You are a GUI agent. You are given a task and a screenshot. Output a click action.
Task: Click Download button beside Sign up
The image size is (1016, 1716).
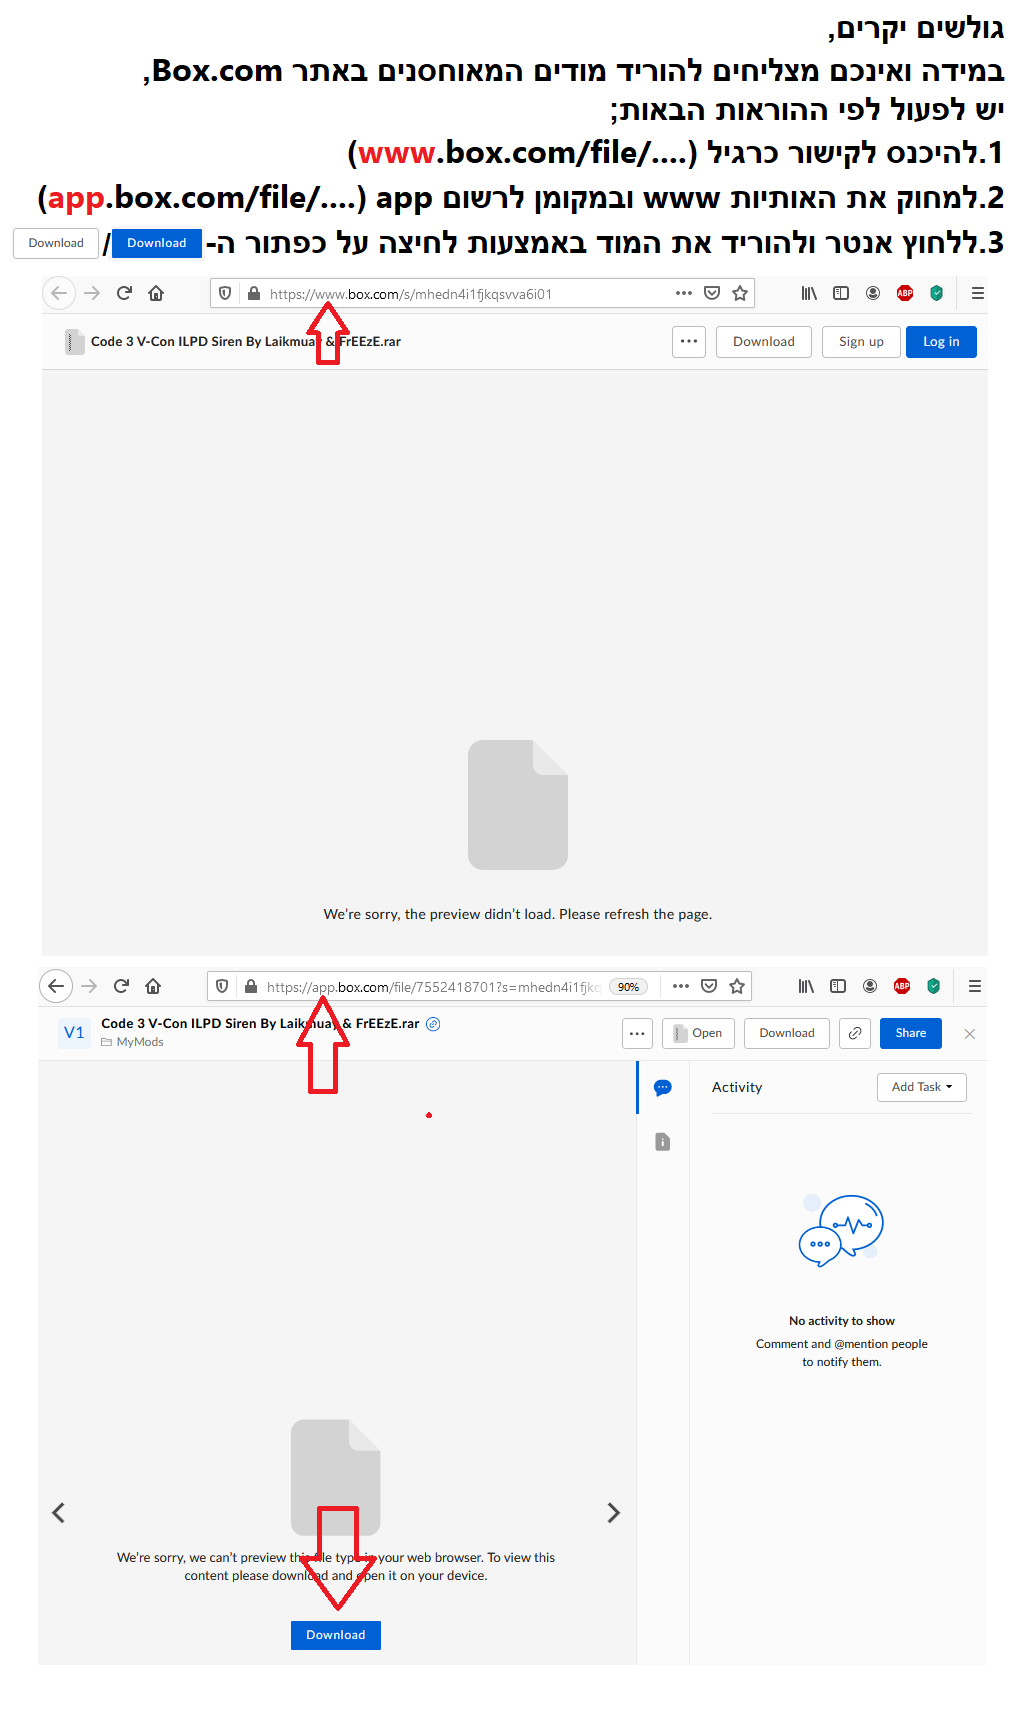pyautogui.click(x=764, y=342)
